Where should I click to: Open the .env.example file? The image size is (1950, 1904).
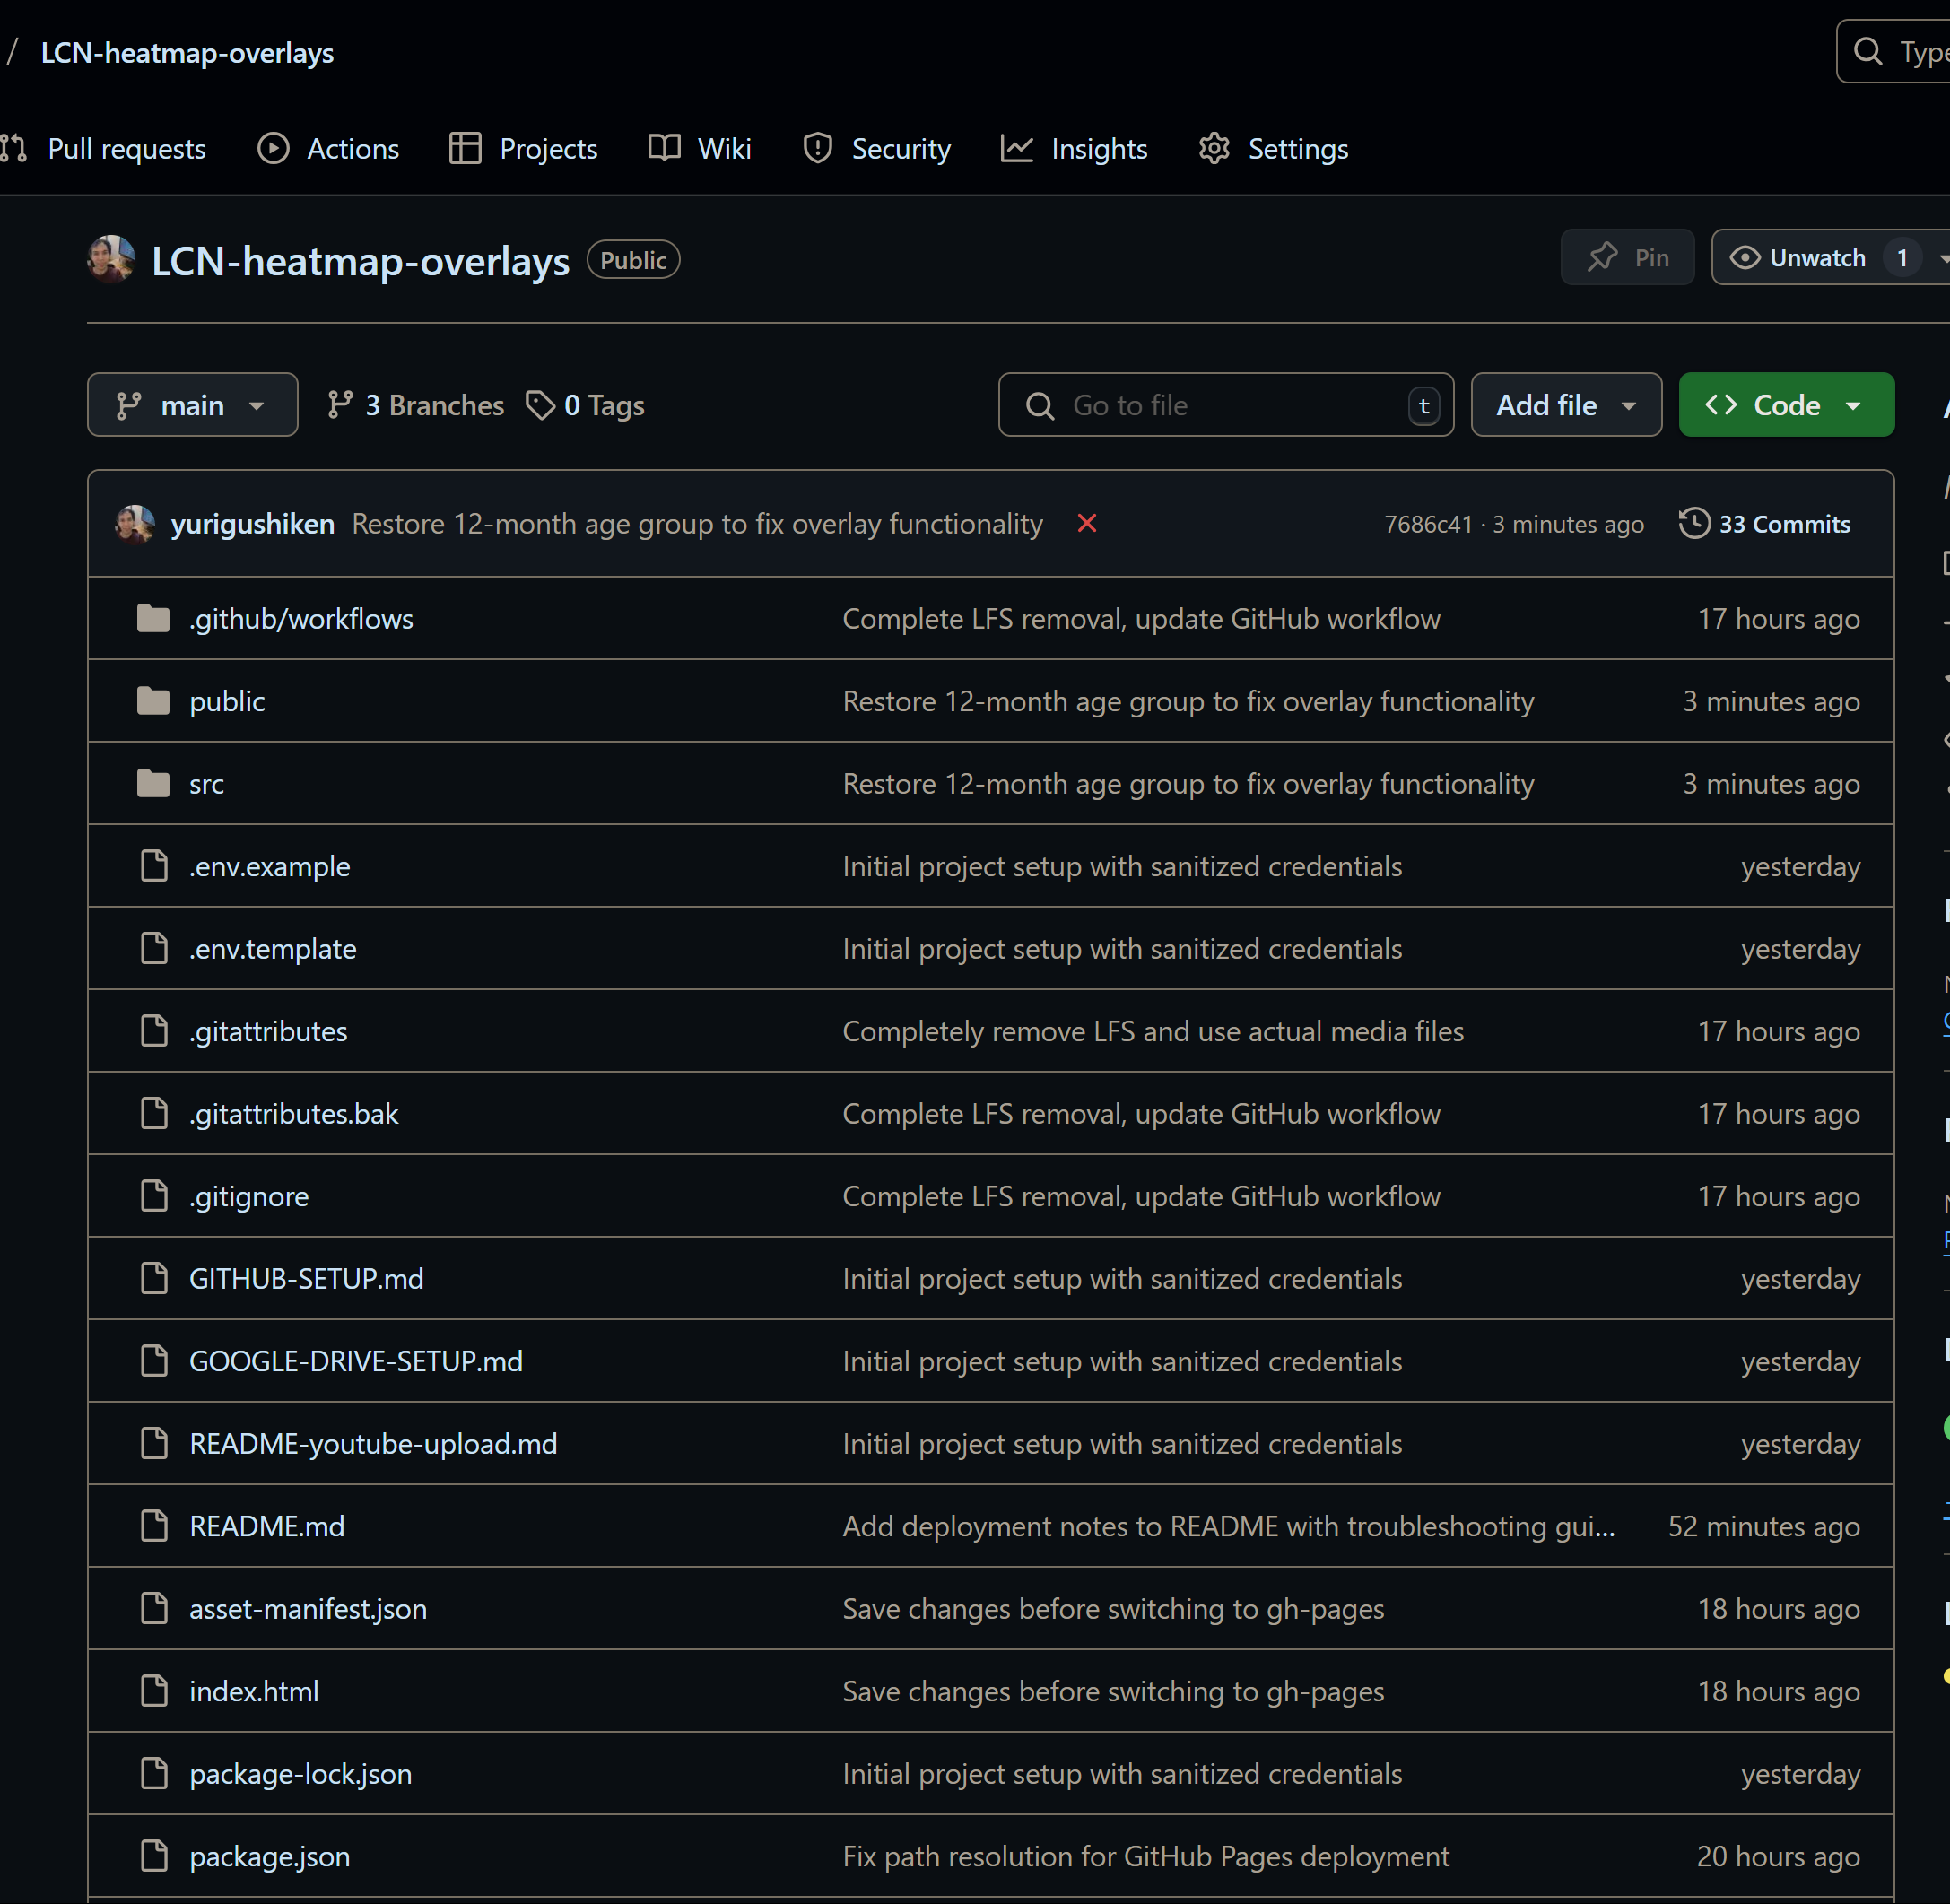[x=270, y=867]
